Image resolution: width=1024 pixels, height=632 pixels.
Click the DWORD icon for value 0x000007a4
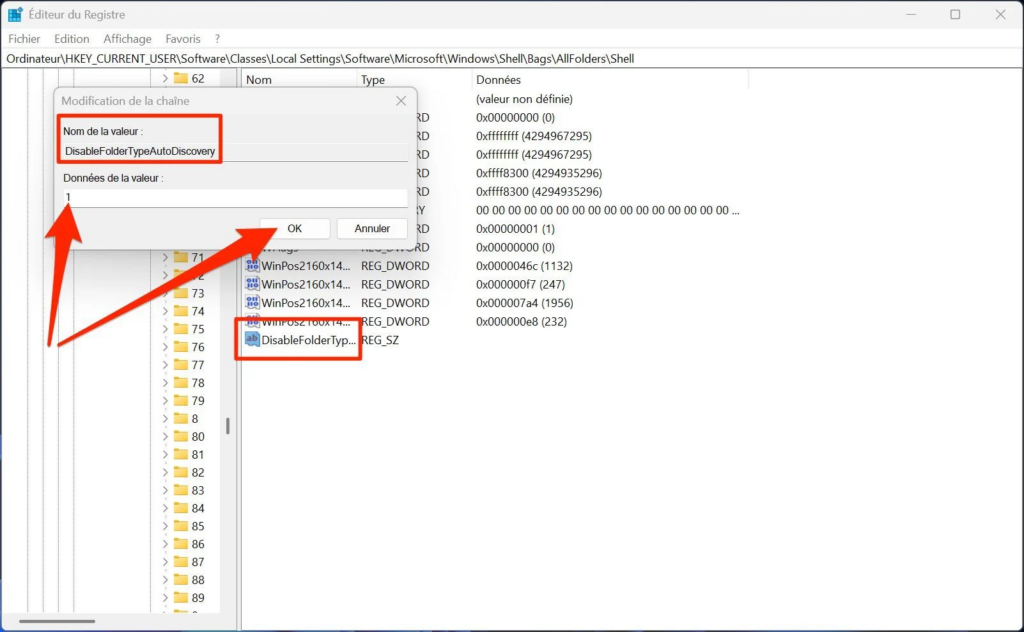tap(252, 303)
